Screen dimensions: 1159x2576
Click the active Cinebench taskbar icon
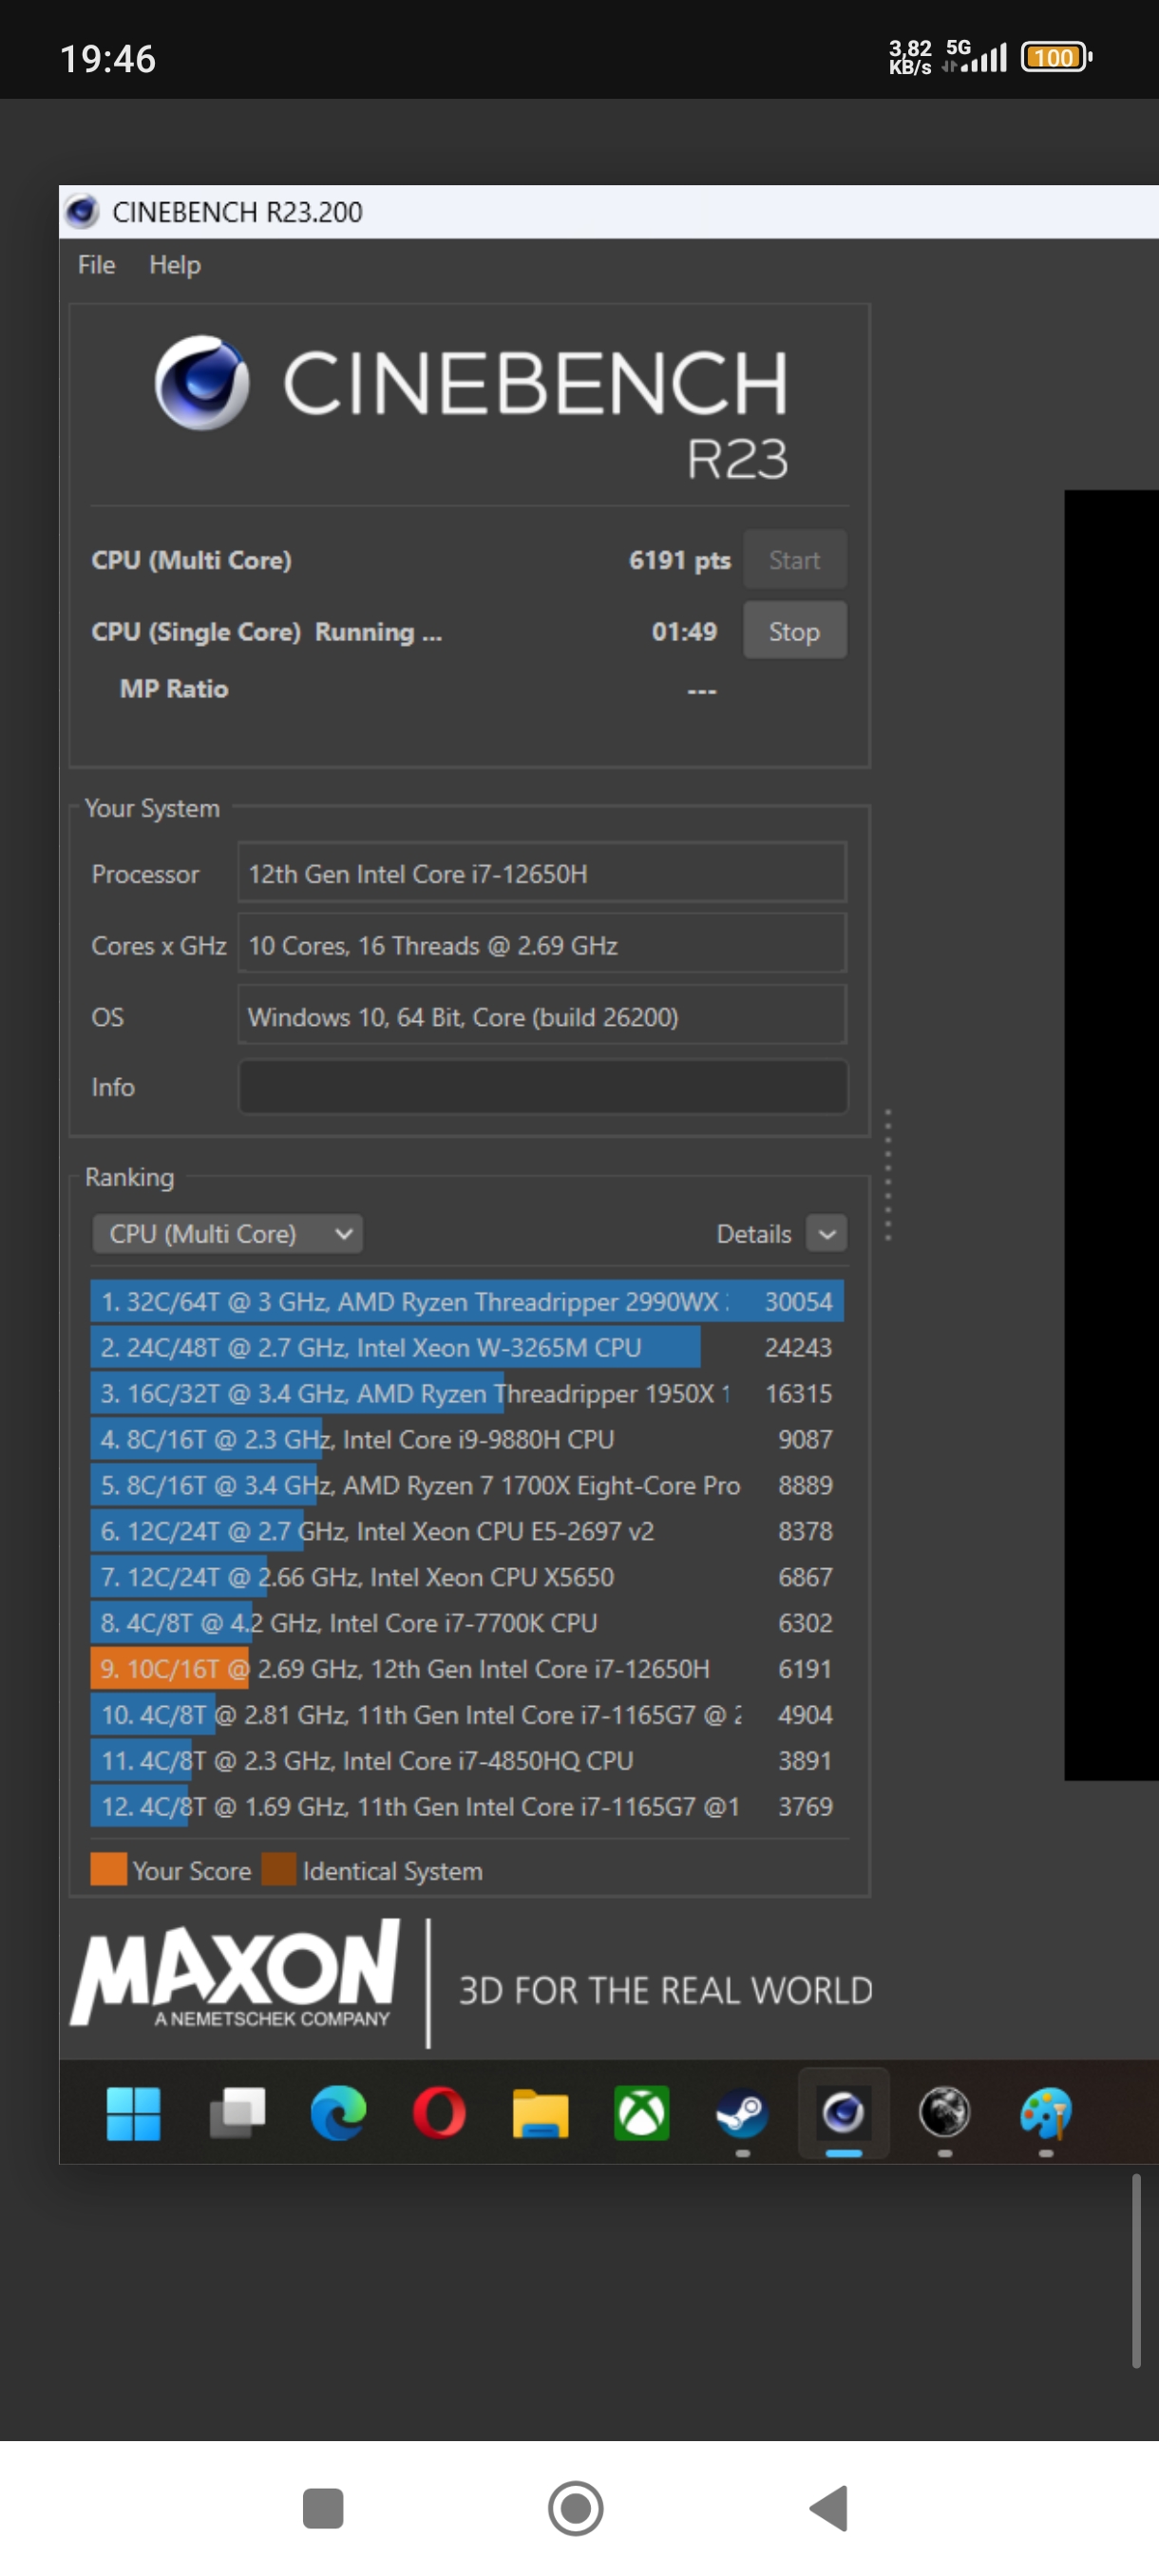(843, 2114)
